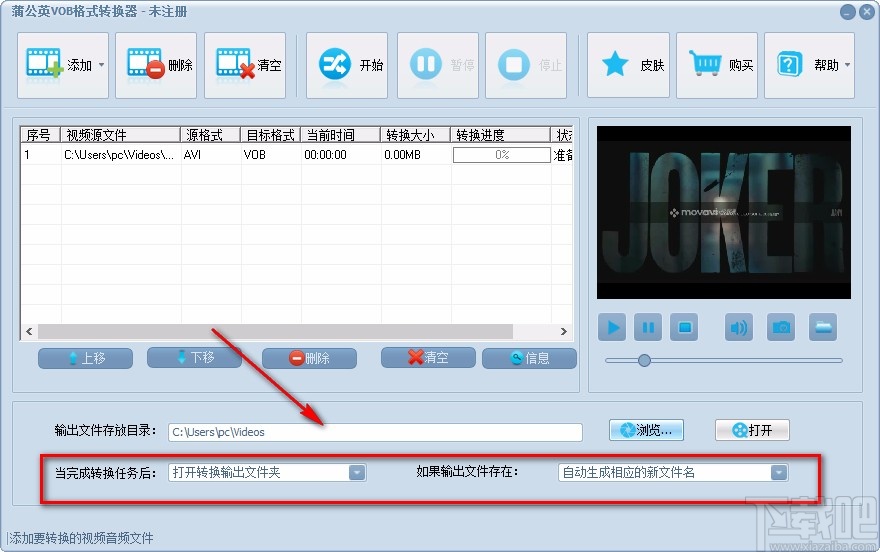880x552 pixels.
Task: Click the 转换大小 column header
Action: 416,135
